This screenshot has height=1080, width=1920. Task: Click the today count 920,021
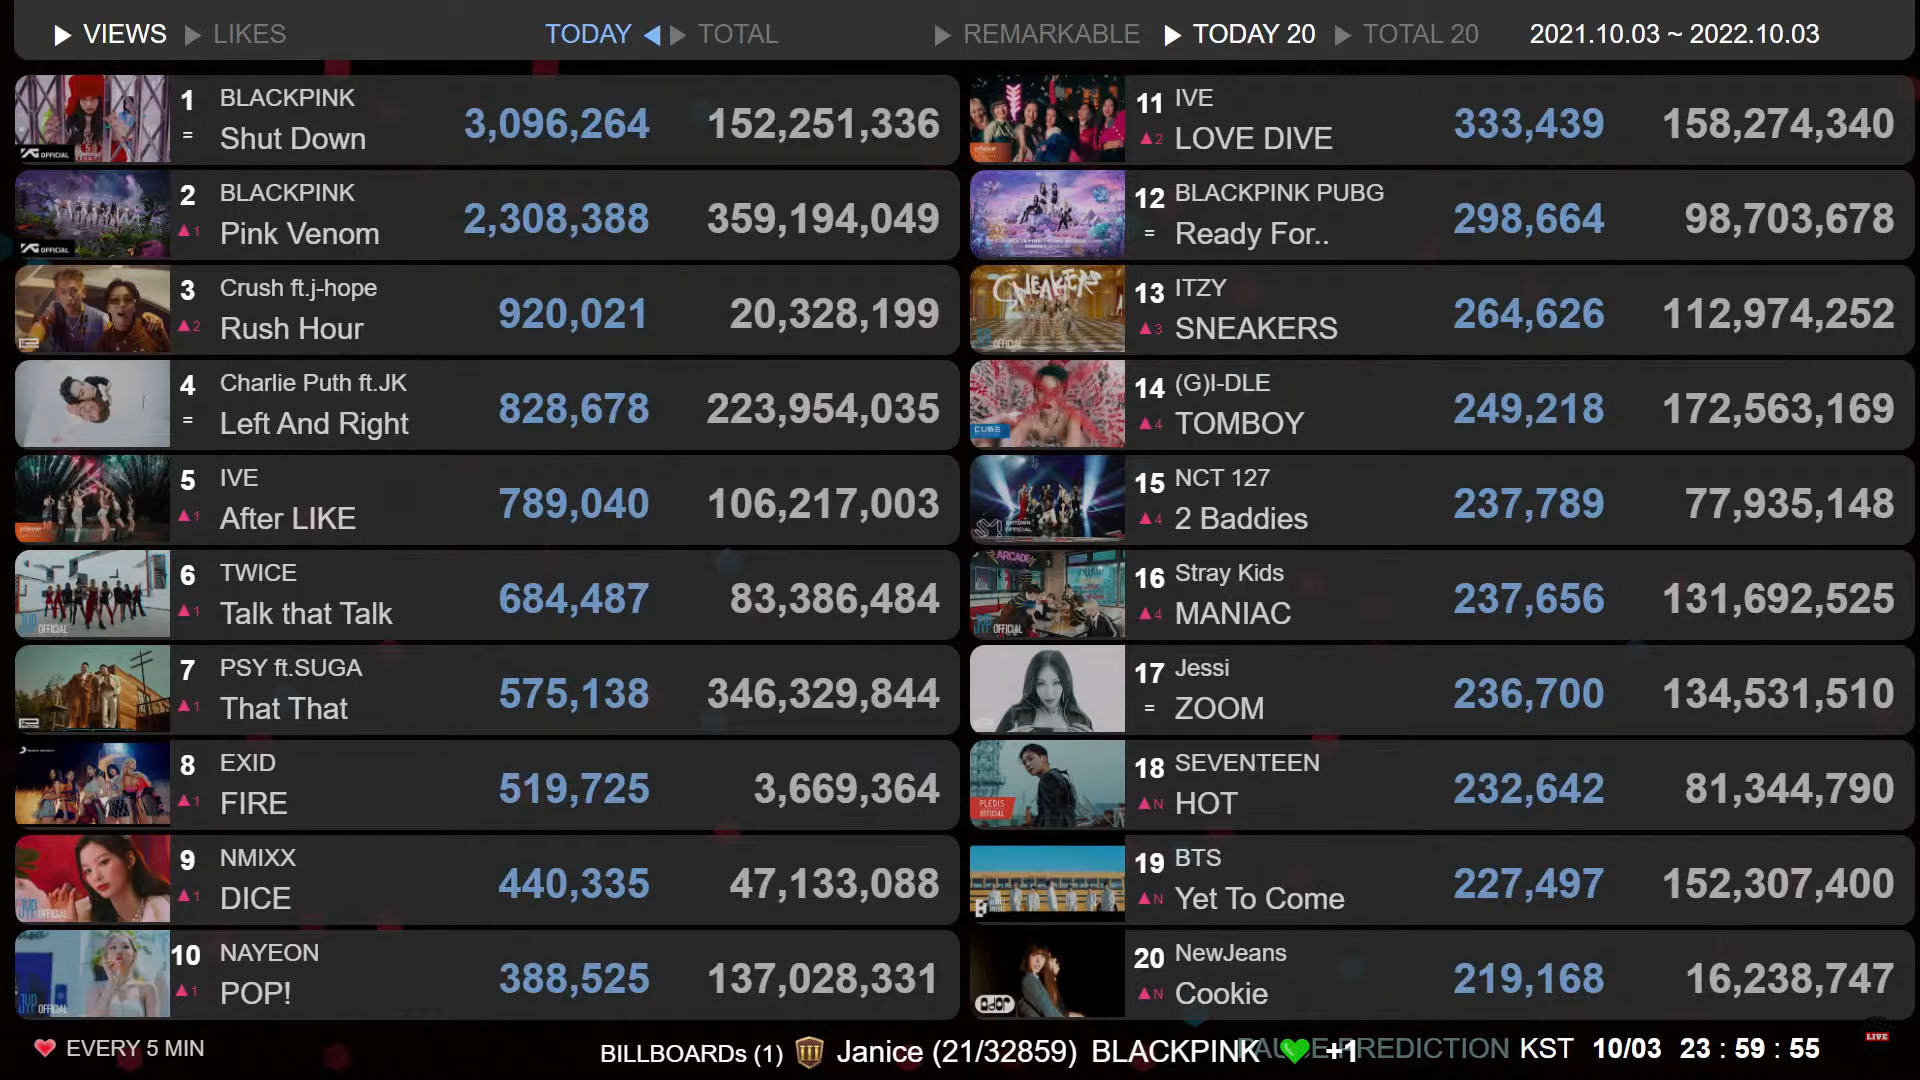coord(573,313)
